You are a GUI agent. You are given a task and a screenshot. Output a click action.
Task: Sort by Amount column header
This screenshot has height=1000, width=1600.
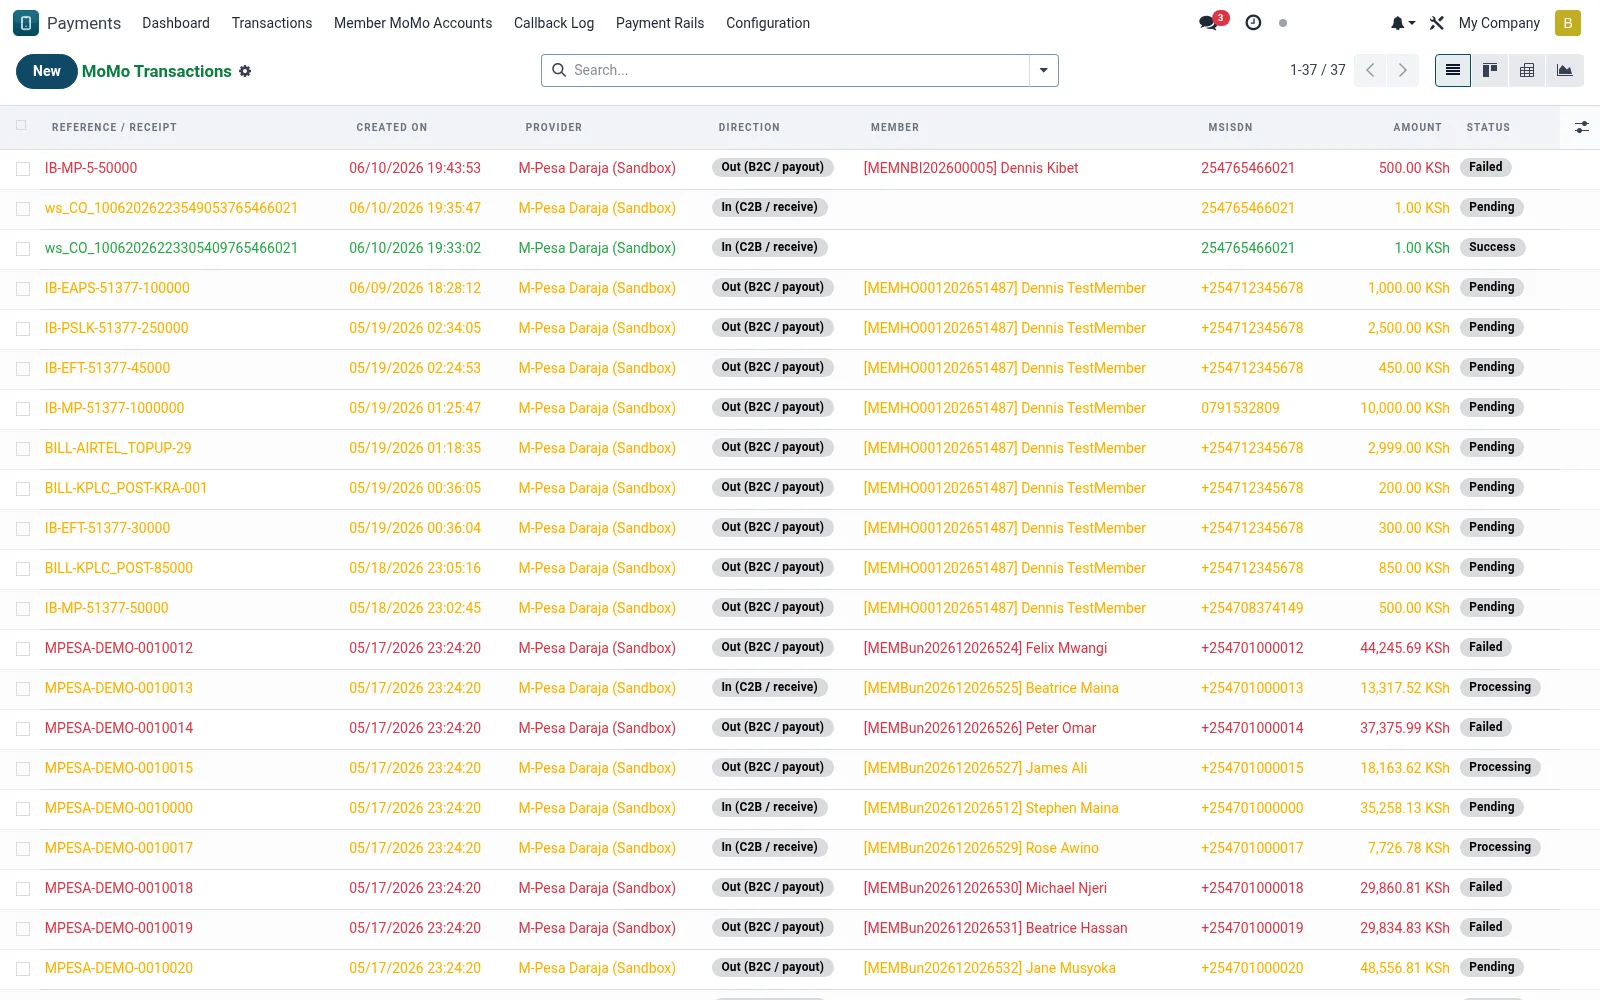point(1418,128)
